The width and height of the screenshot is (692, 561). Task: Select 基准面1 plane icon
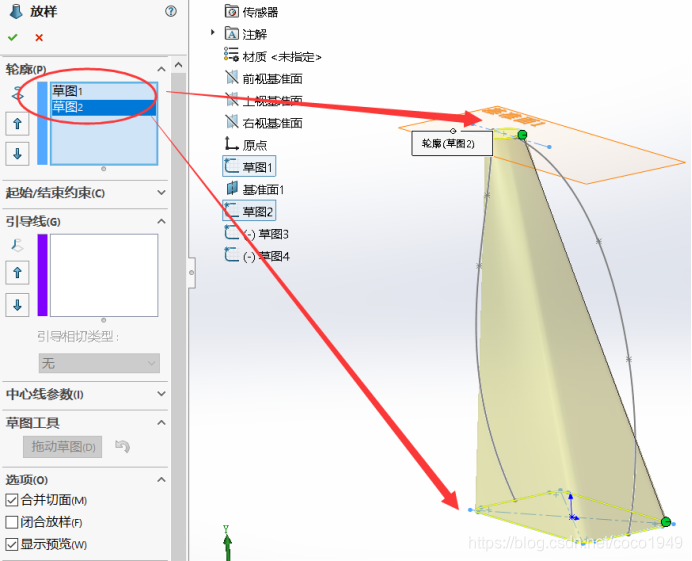click(x=232, y=189)
